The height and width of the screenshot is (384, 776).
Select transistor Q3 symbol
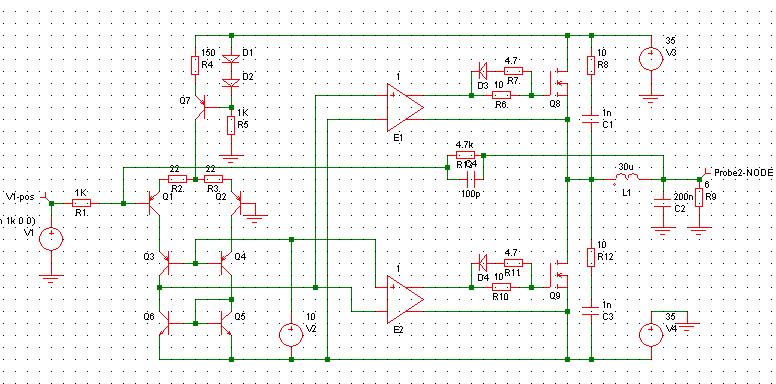(165, 263)
